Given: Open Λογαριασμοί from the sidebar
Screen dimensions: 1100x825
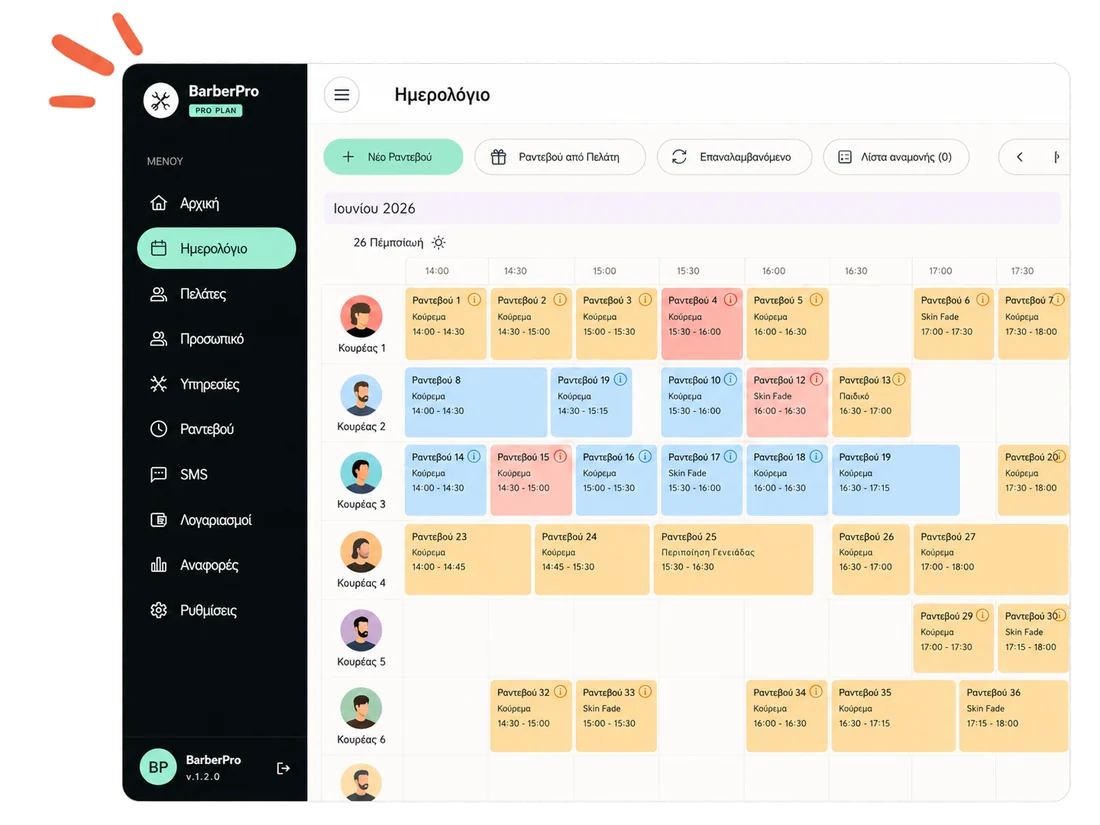Looking at the screenshot, I should pyautogui.click(x=216, y=520).
